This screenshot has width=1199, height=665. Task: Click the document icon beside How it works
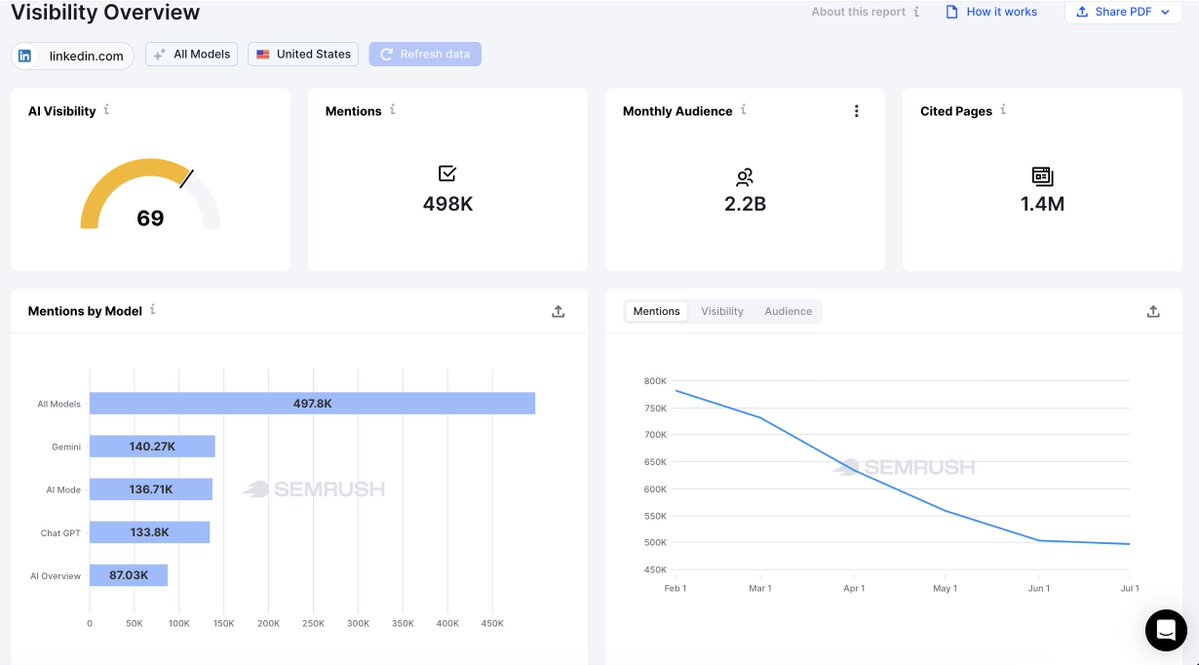point(952,11)
